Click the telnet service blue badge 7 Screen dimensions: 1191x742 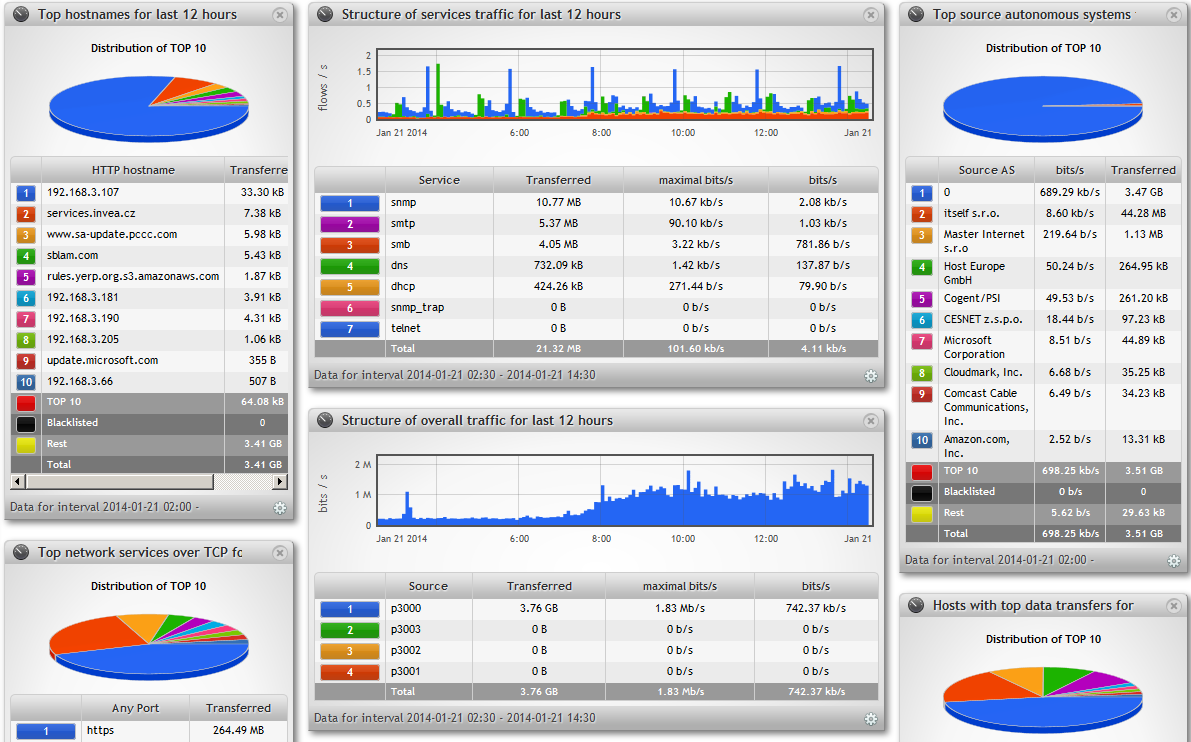[x=349, y=329]
